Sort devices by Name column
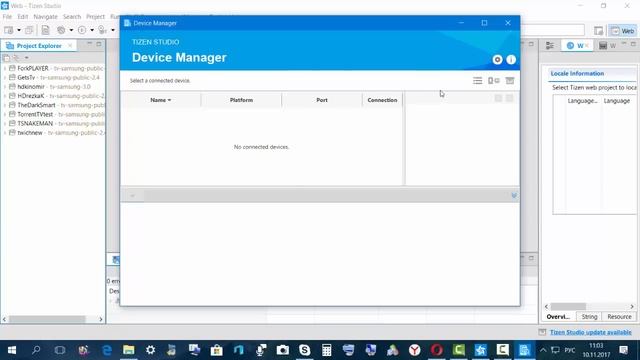This screenshot has width=640, height=360. (x=160, y=100)
